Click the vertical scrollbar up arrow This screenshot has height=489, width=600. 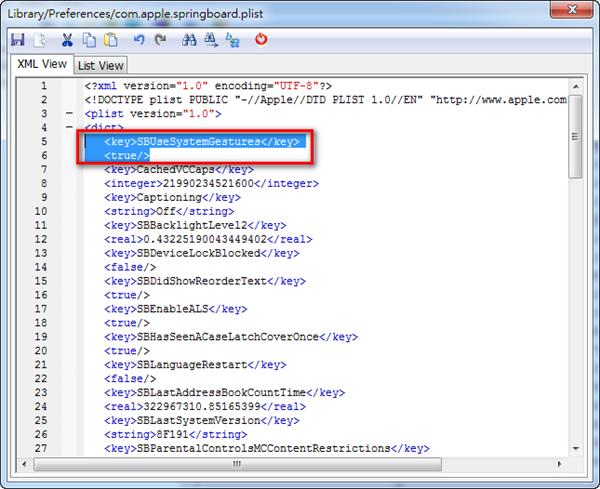click(576, 86)
